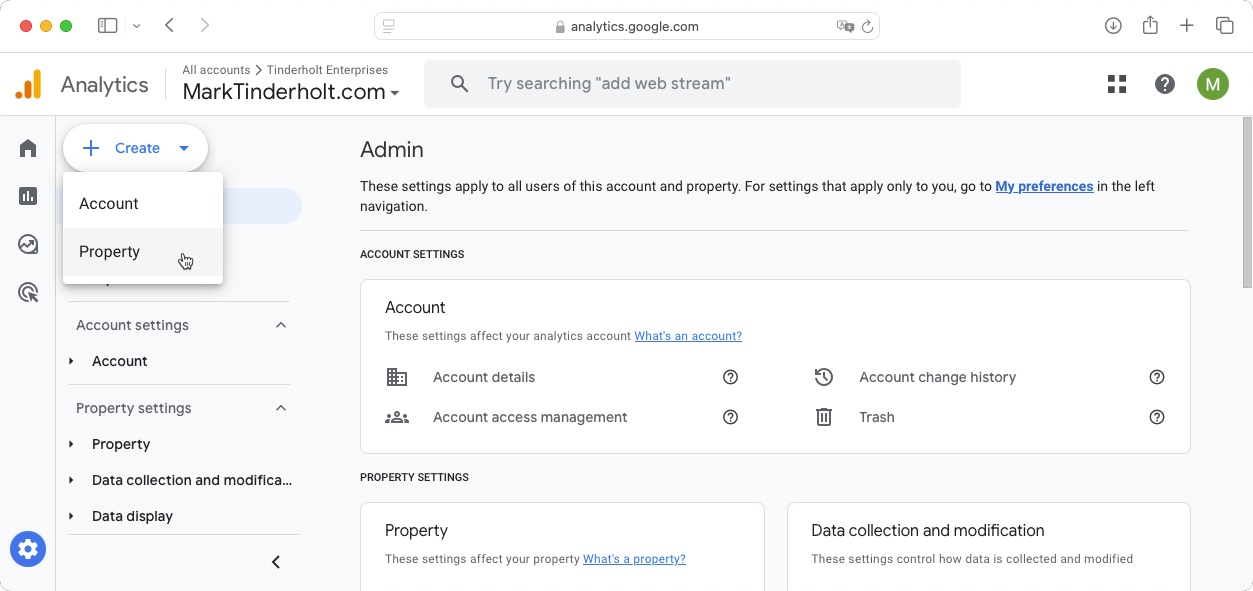Open the Reports bar chart icon
The height and width of the screenshot is (591, 1253).
pyautogui.click(x=28, y=196)
